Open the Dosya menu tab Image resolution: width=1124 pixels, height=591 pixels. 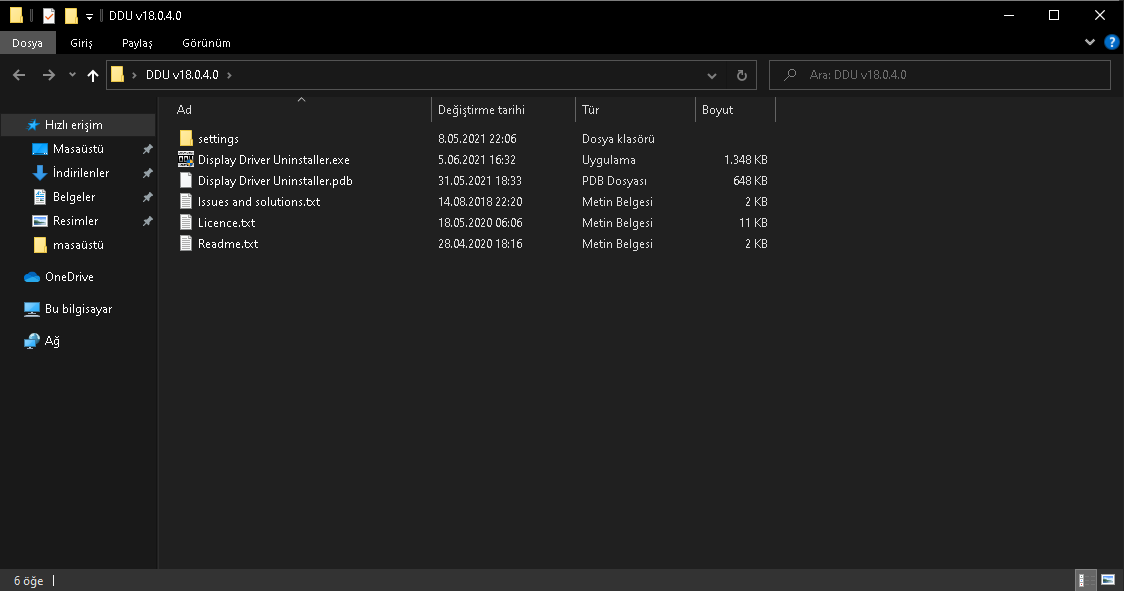(x=27, y=43)
